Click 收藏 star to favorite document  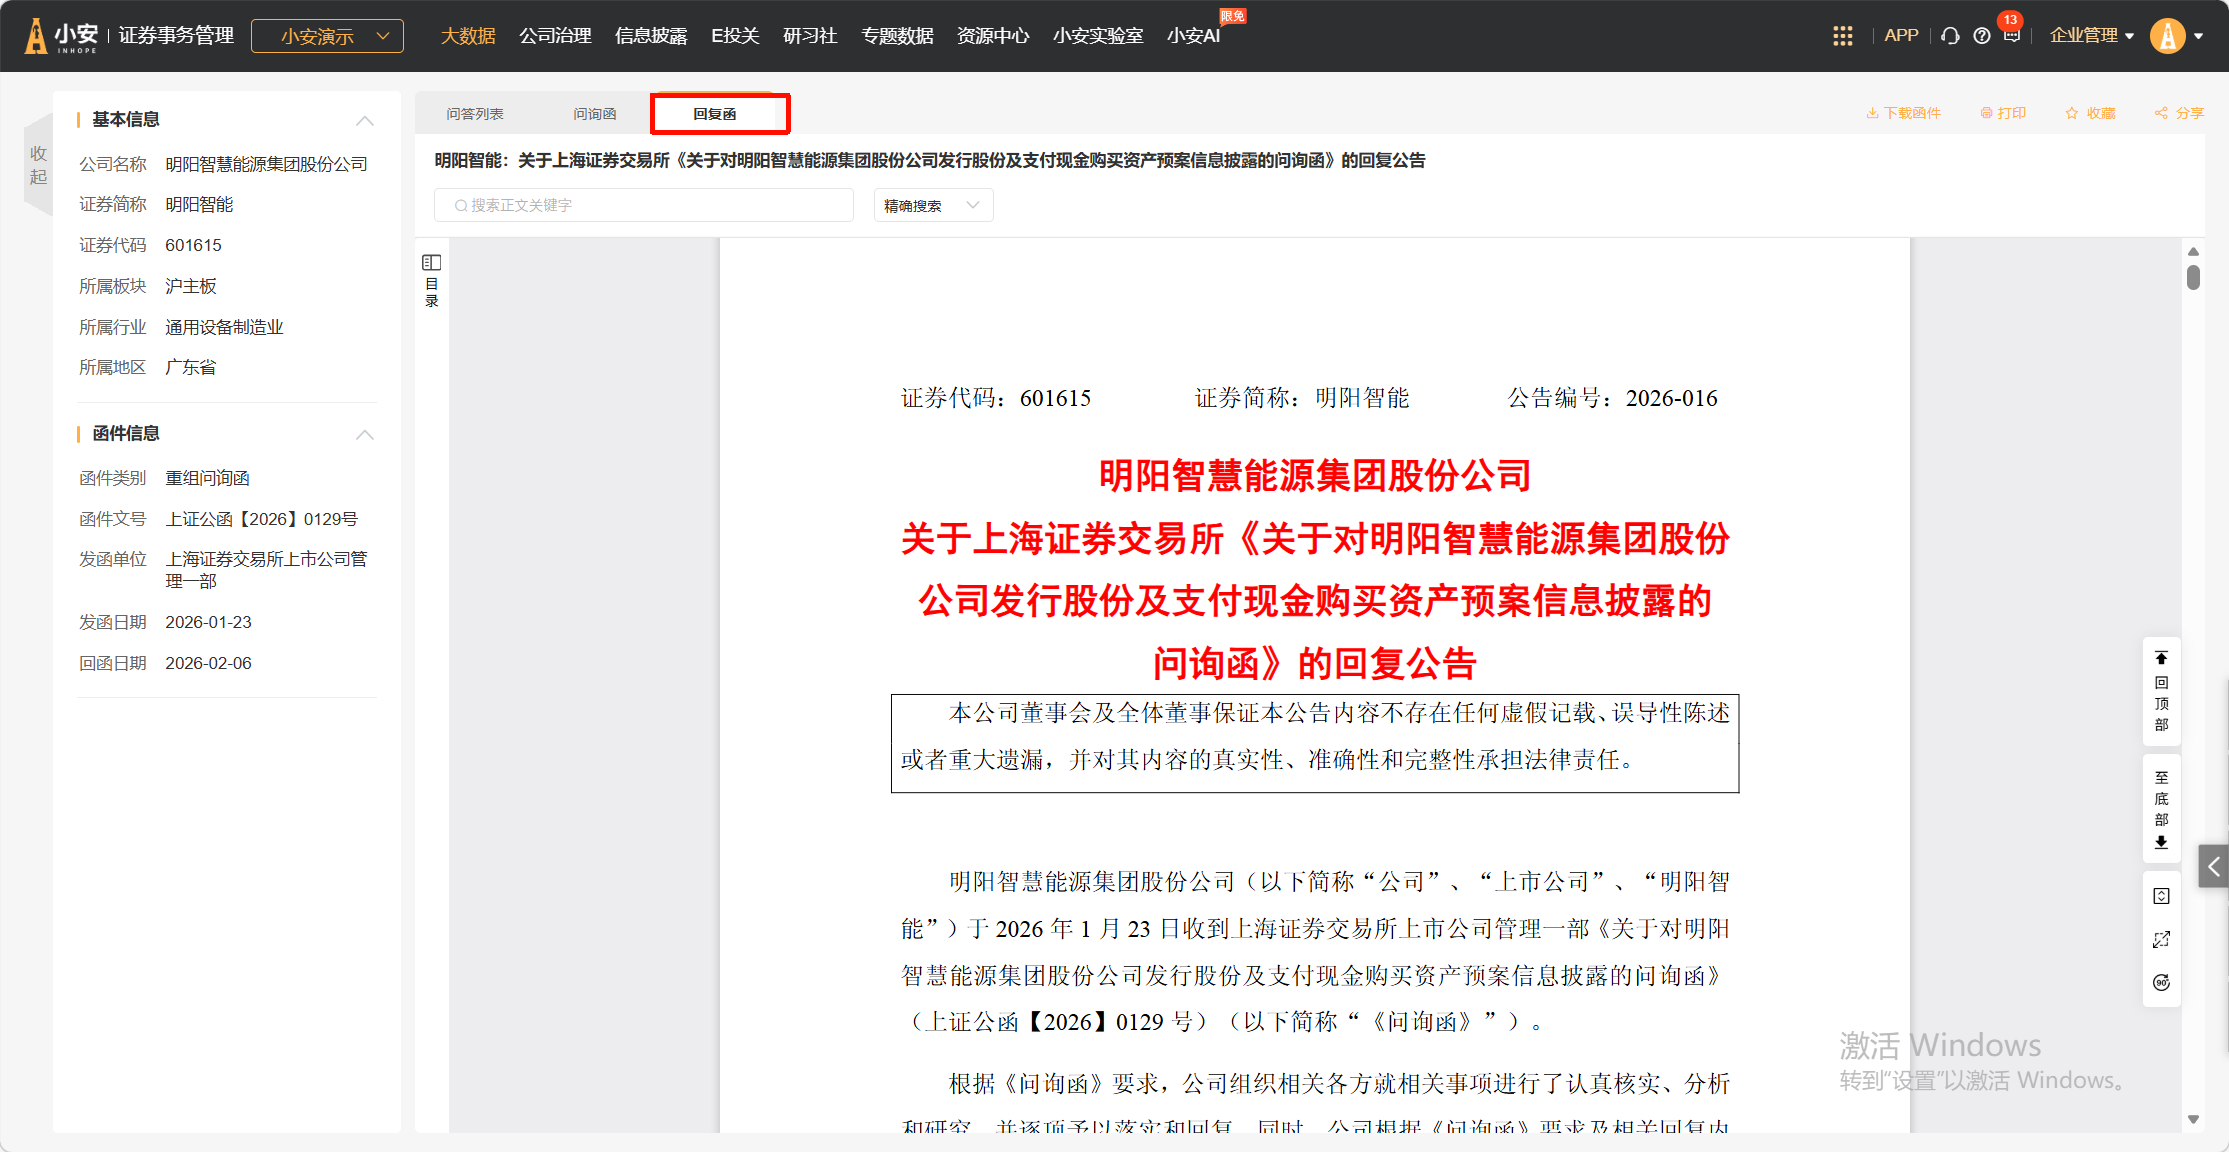tap(2091, 113)
